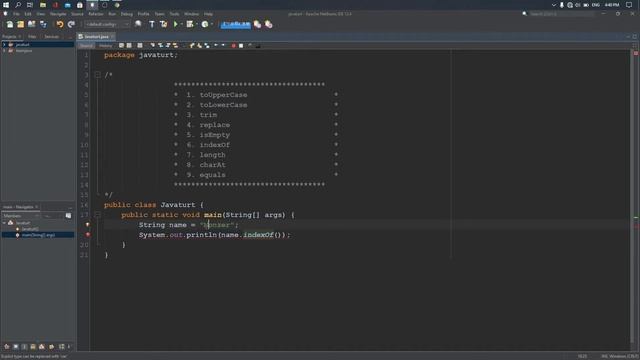Toggle the third Navigator filter button

[24, 347]
